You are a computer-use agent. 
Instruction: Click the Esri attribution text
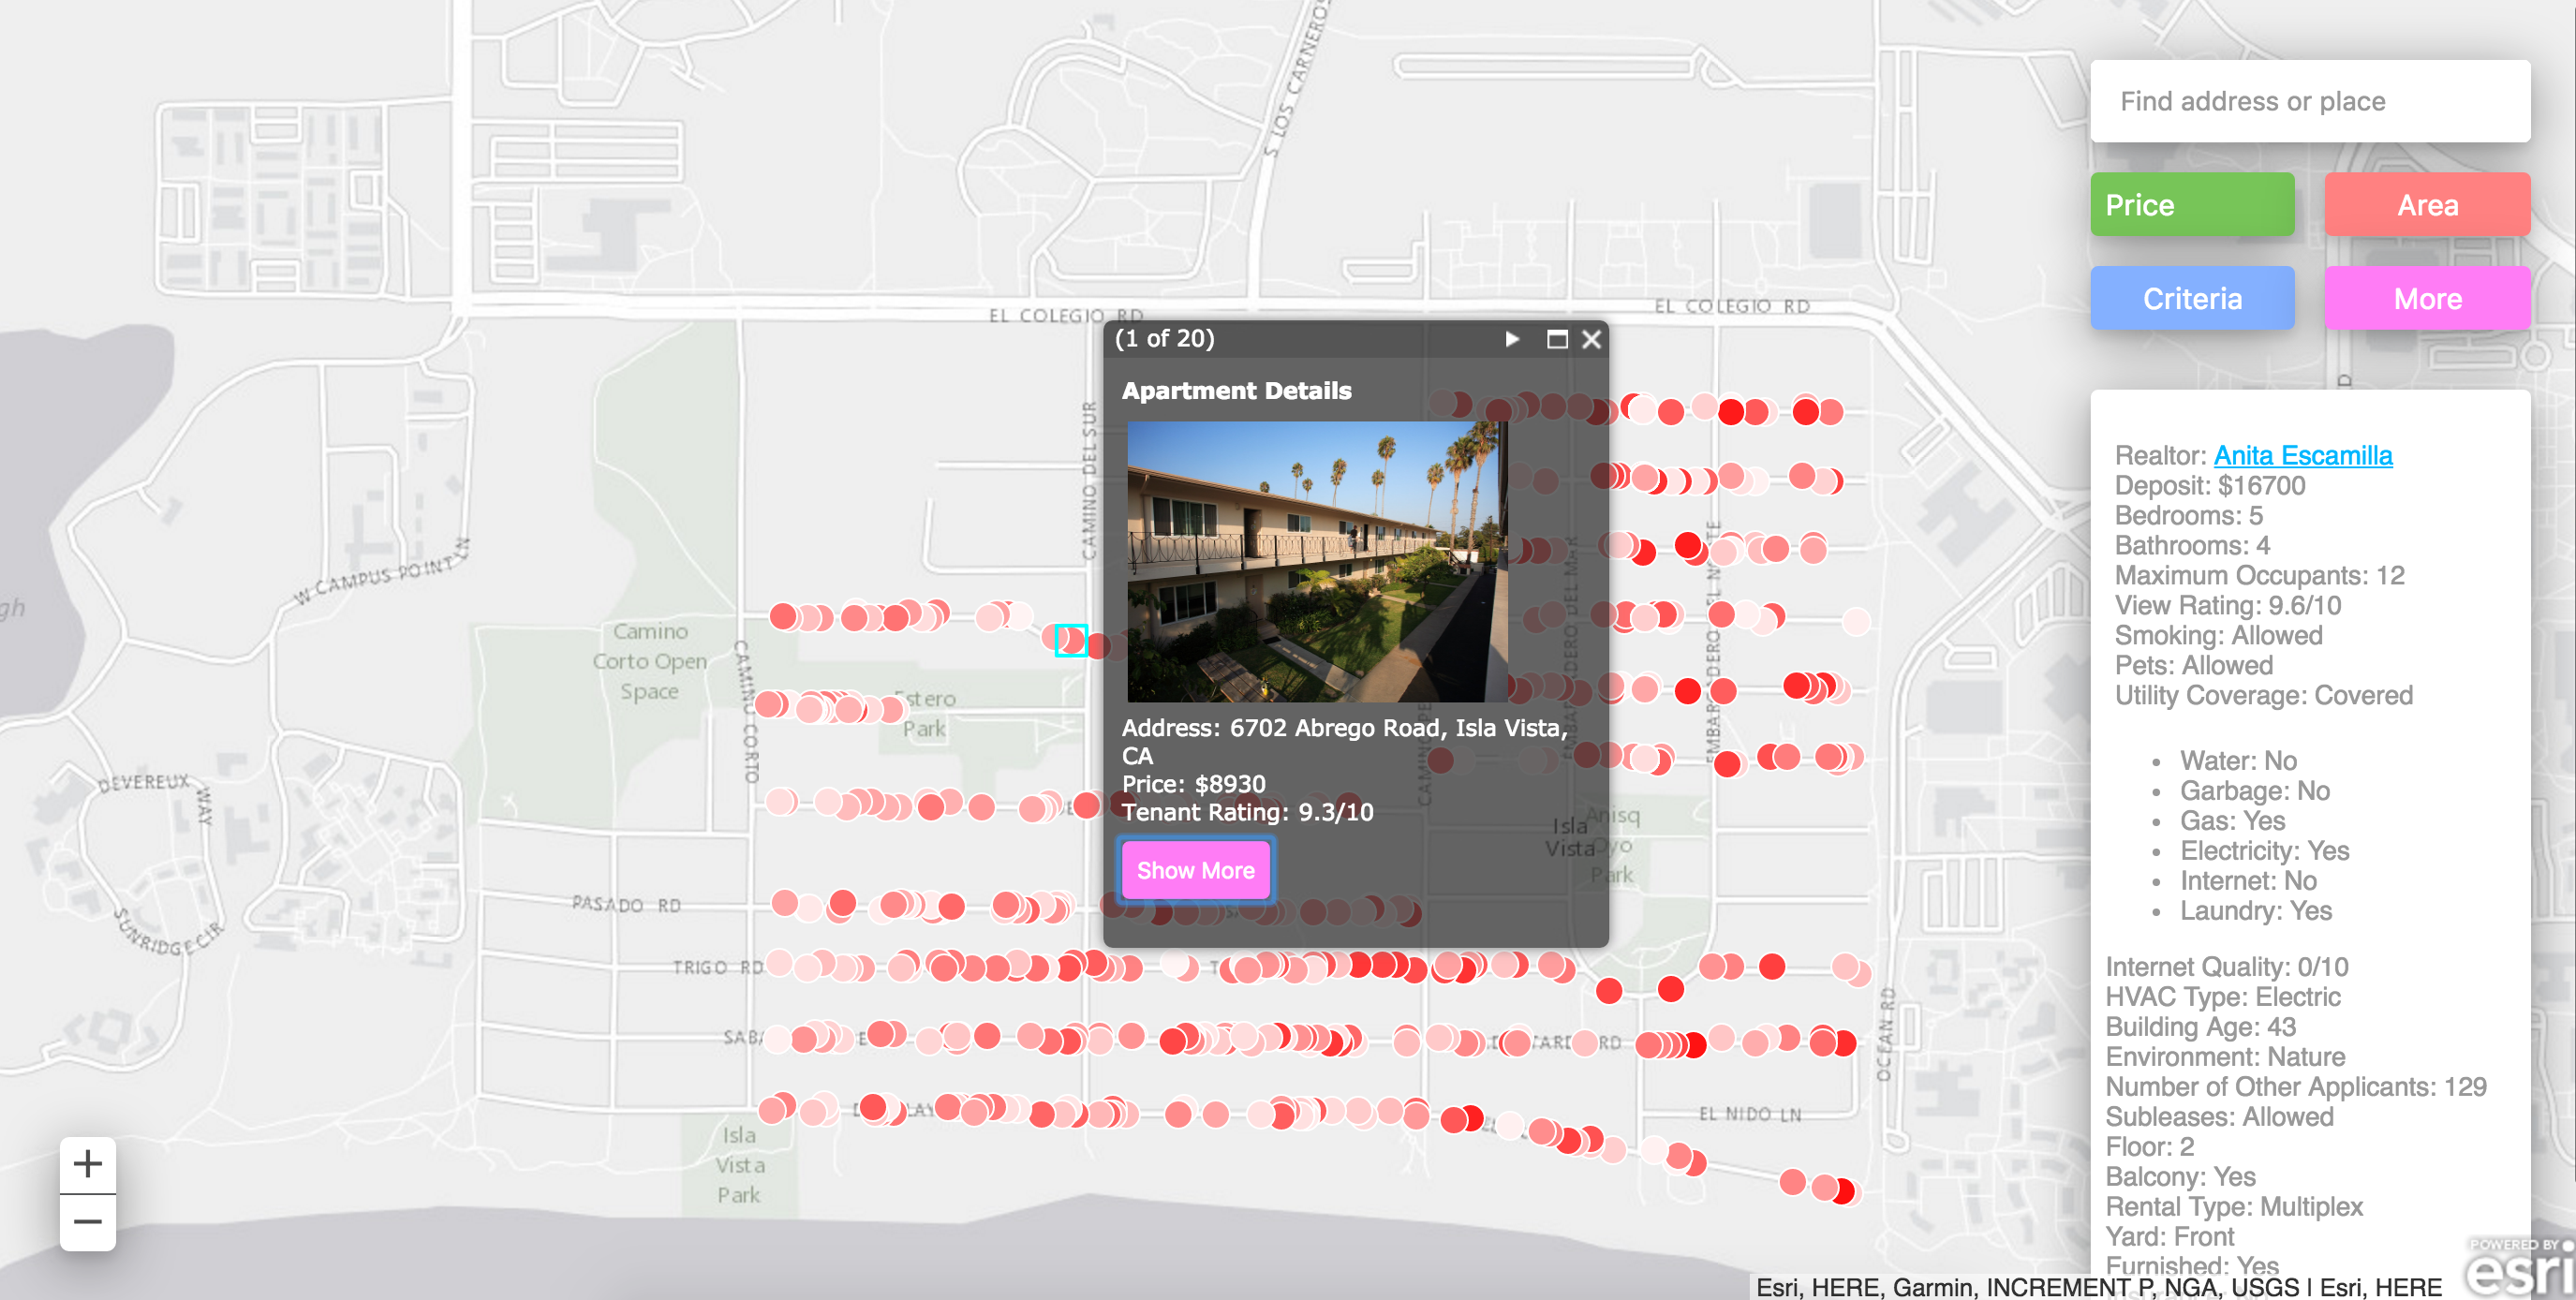(x=2098, y=1287)
